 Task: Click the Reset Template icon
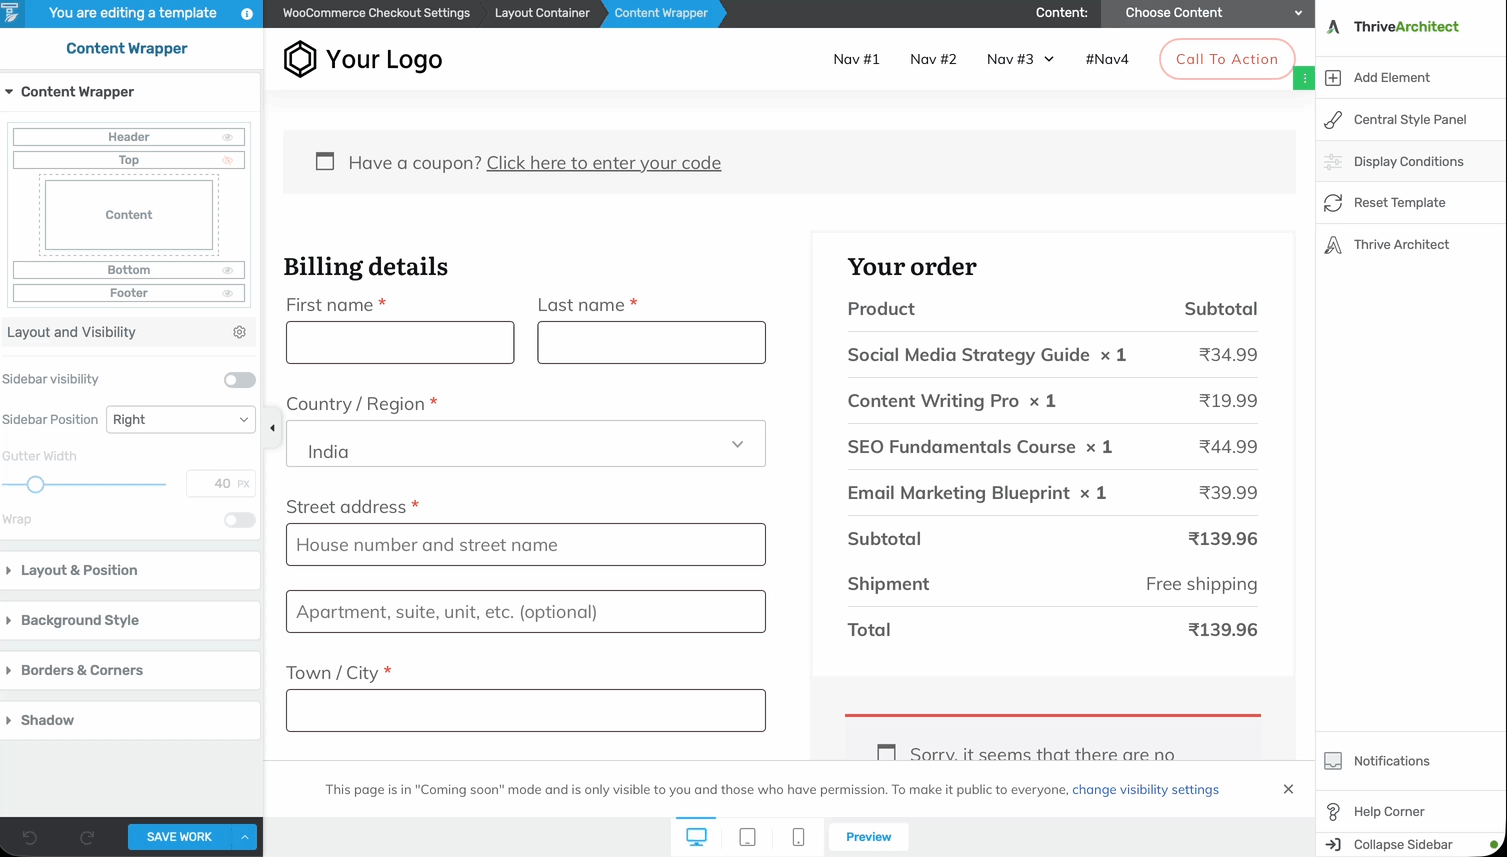pos(1333,203)
